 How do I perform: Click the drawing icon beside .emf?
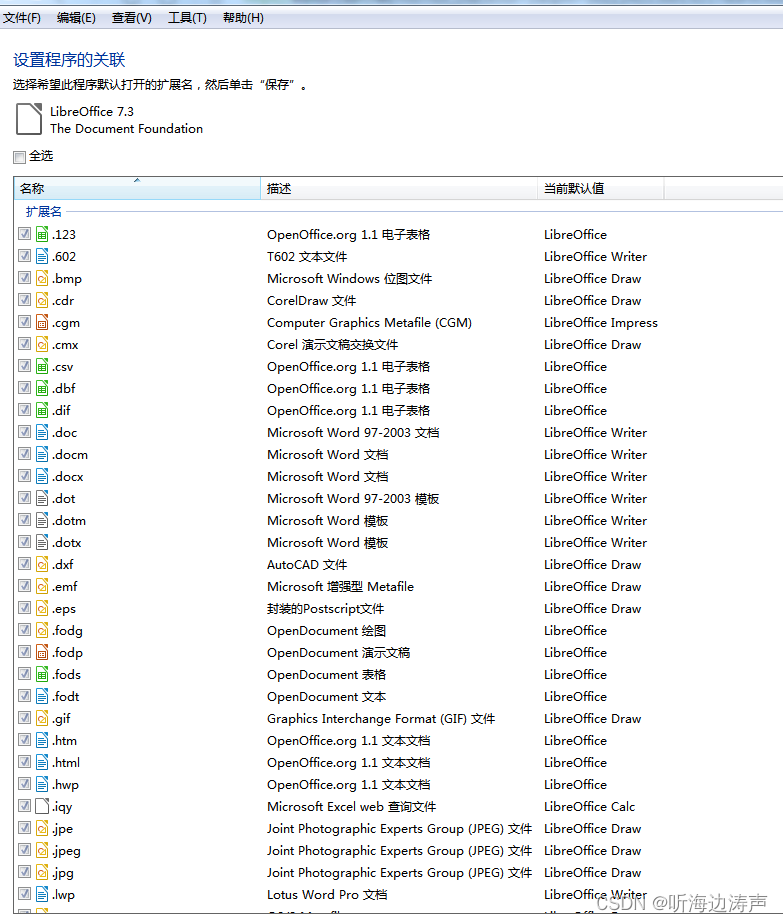click(42, 586)
